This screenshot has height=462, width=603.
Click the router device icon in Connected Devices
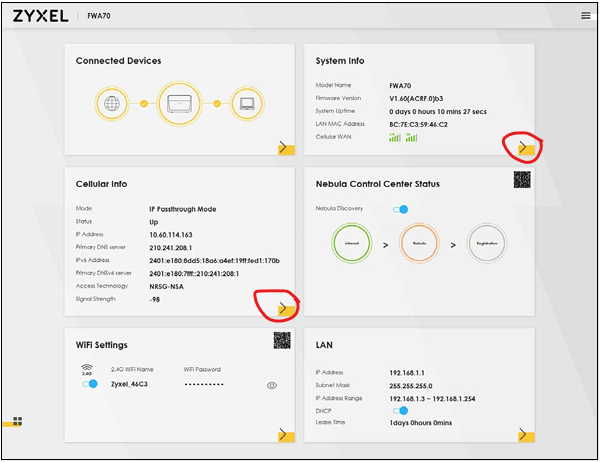point(179,103)
